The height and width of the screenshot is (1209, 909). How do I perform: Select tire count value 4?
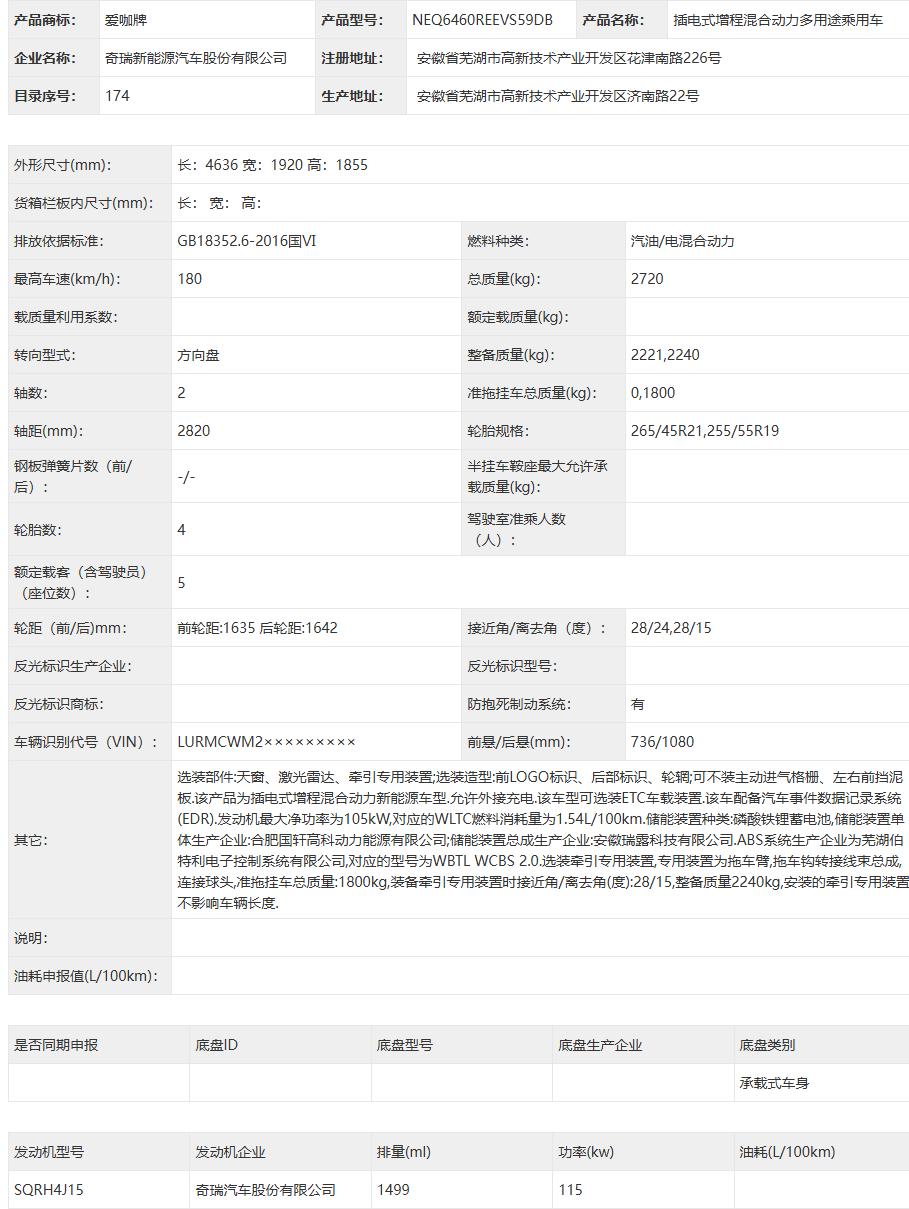181,529
